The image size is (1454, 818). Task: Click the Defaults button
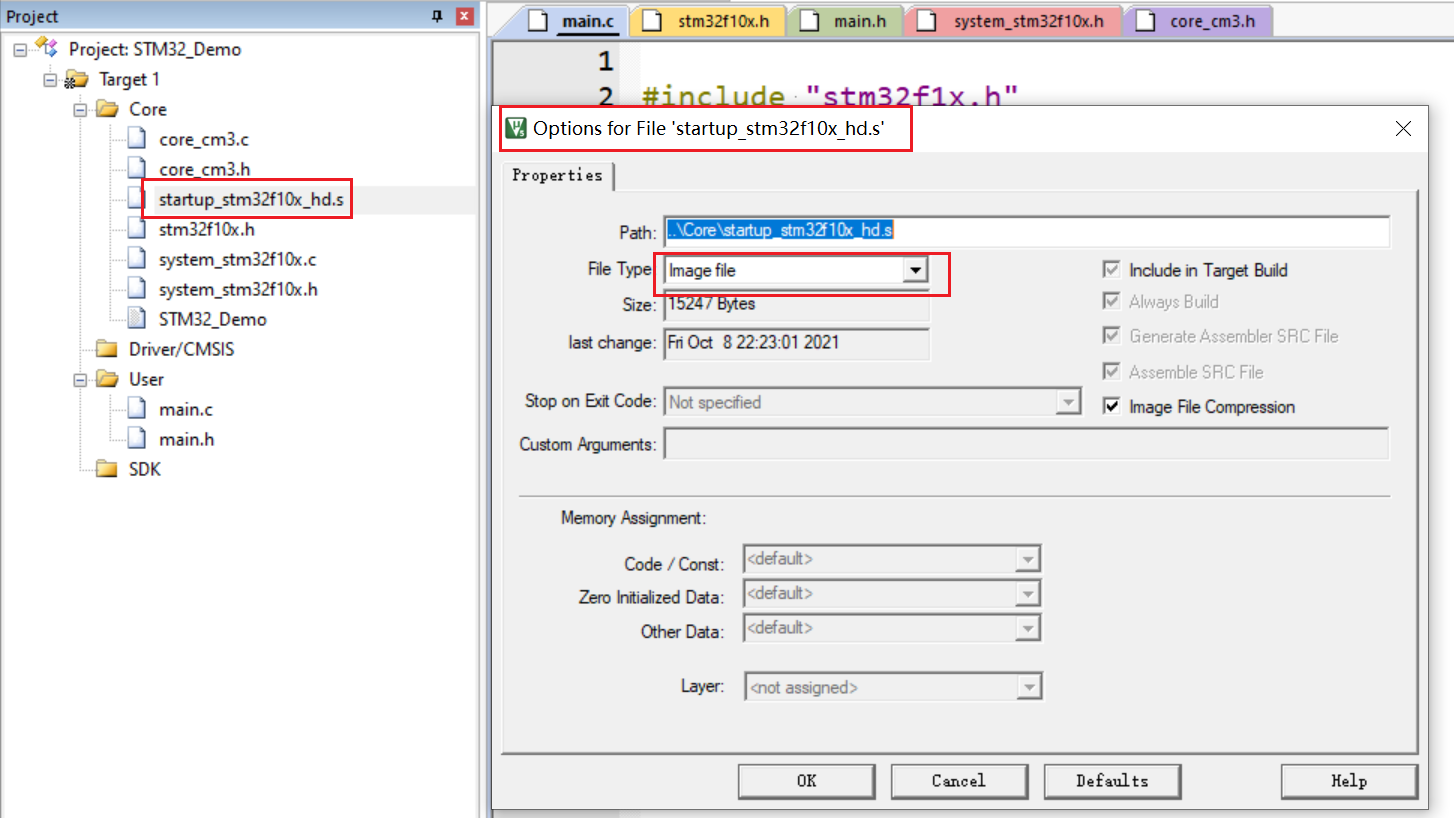(x=1112, y=781)
